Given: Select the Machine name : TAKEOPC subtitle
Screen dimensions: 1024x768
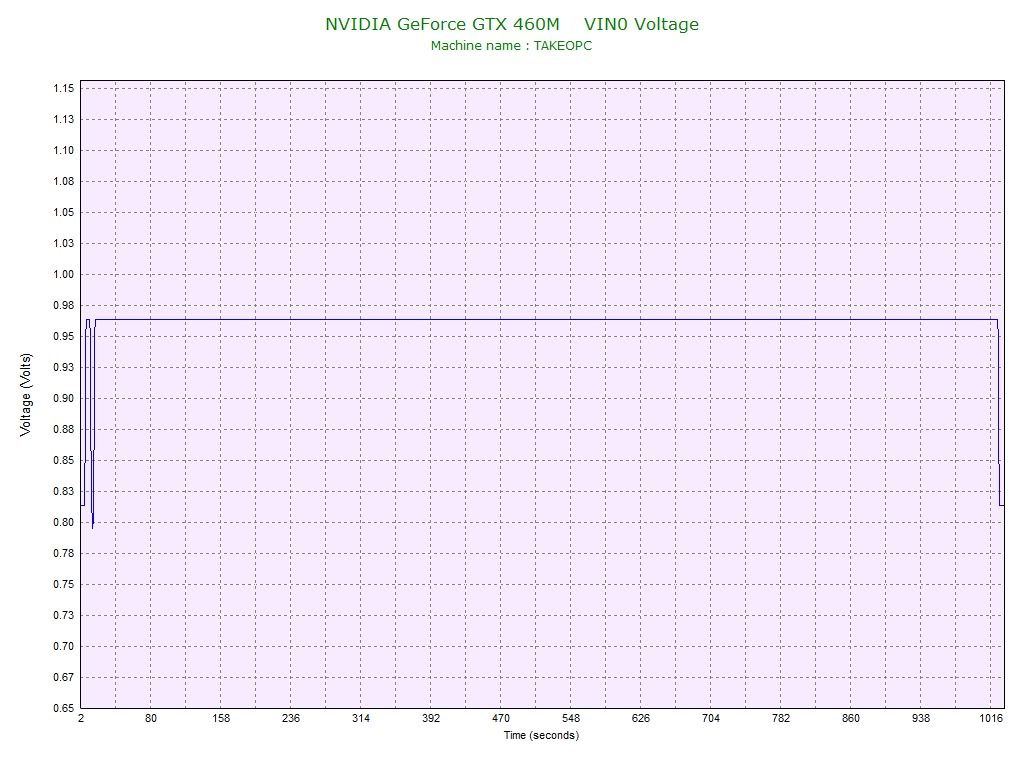Looking at the screenshot, I should pos(511,46).
